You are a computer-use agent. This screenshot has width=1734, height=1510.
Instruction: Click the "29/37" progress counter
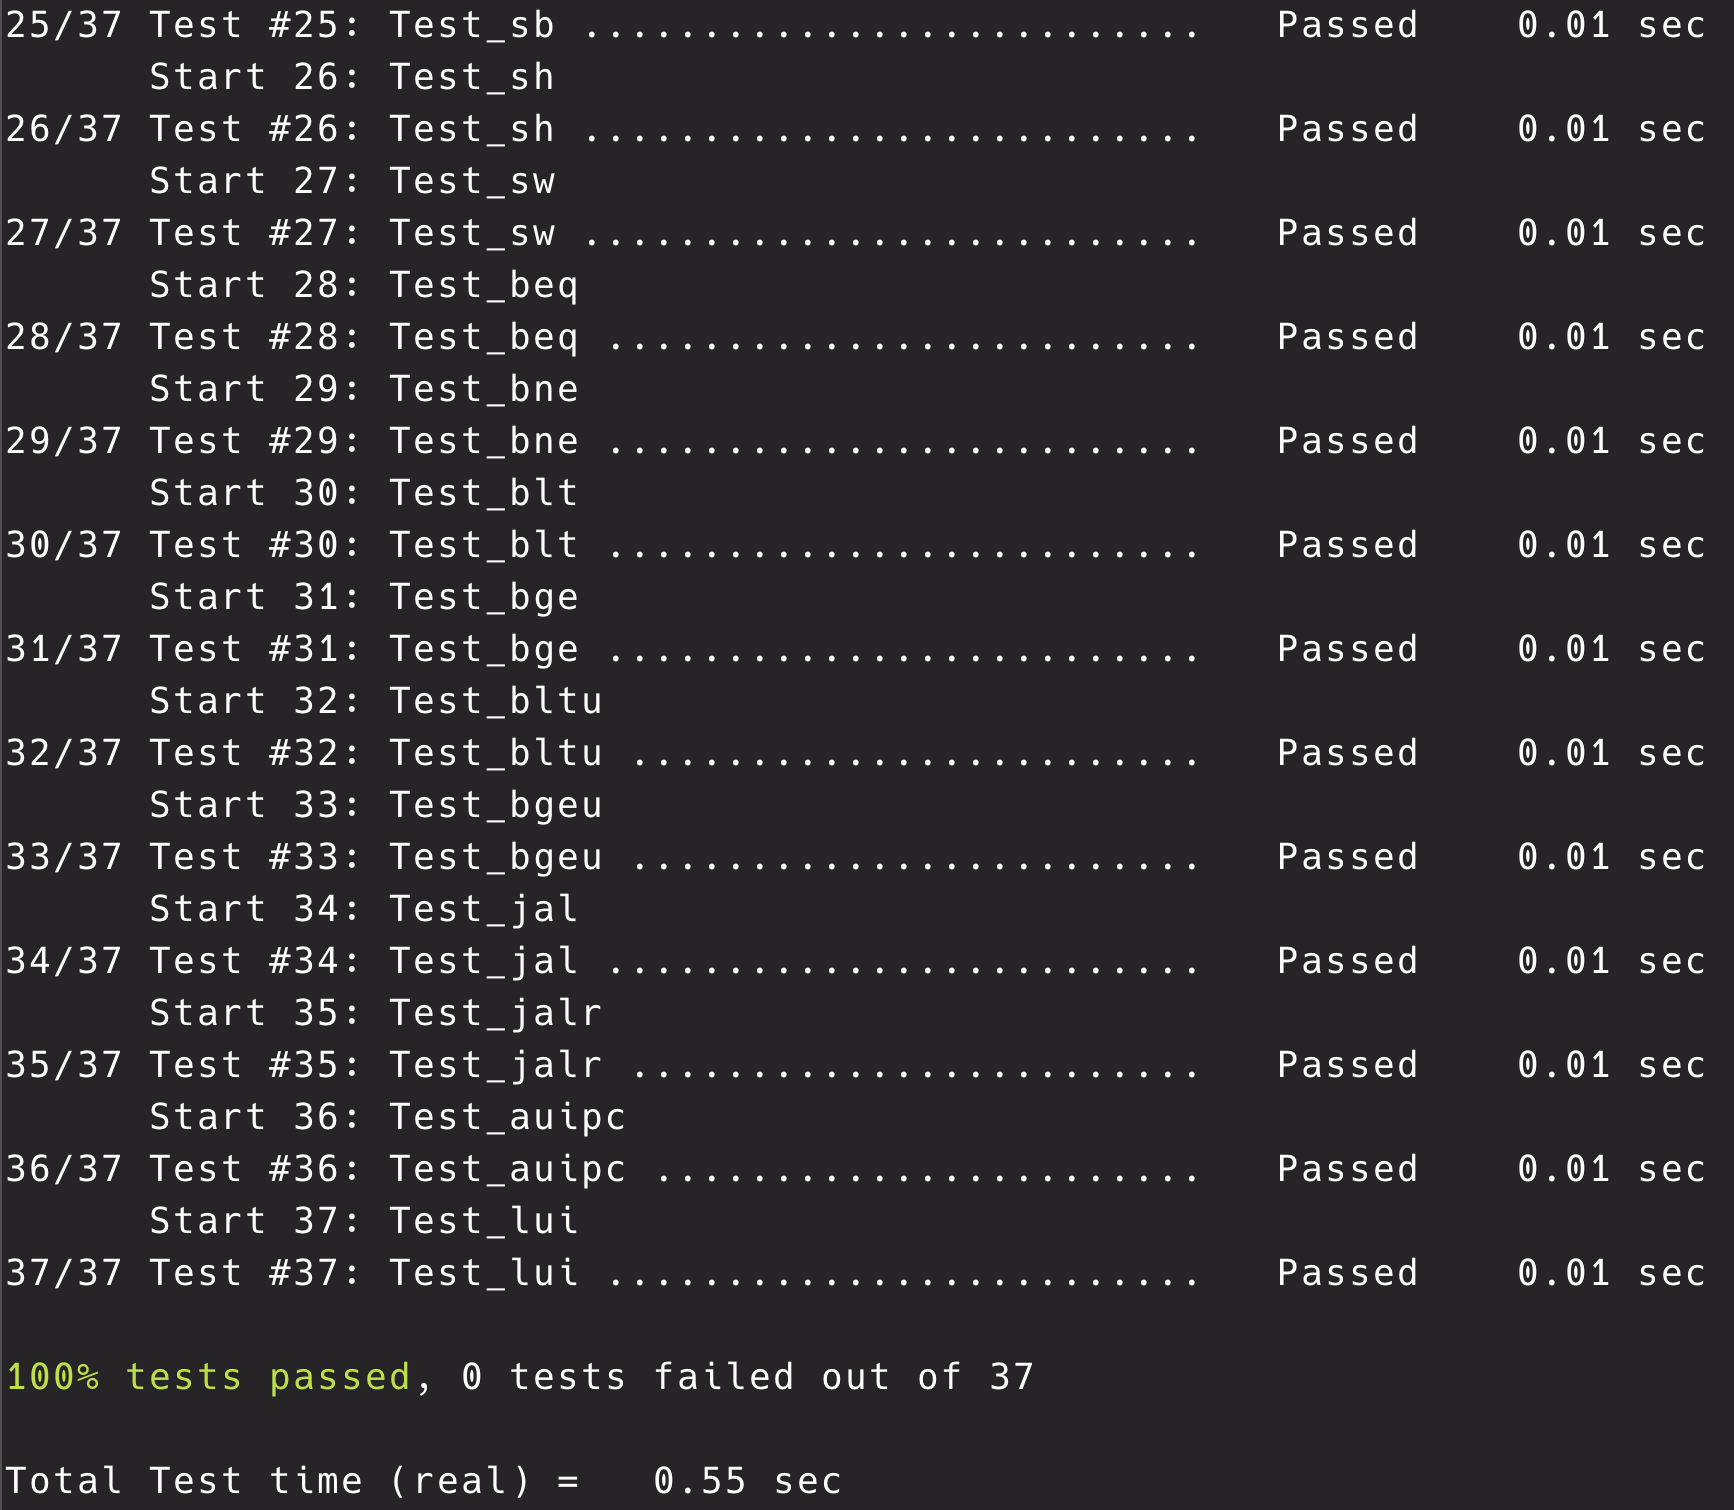click(64, 441)
